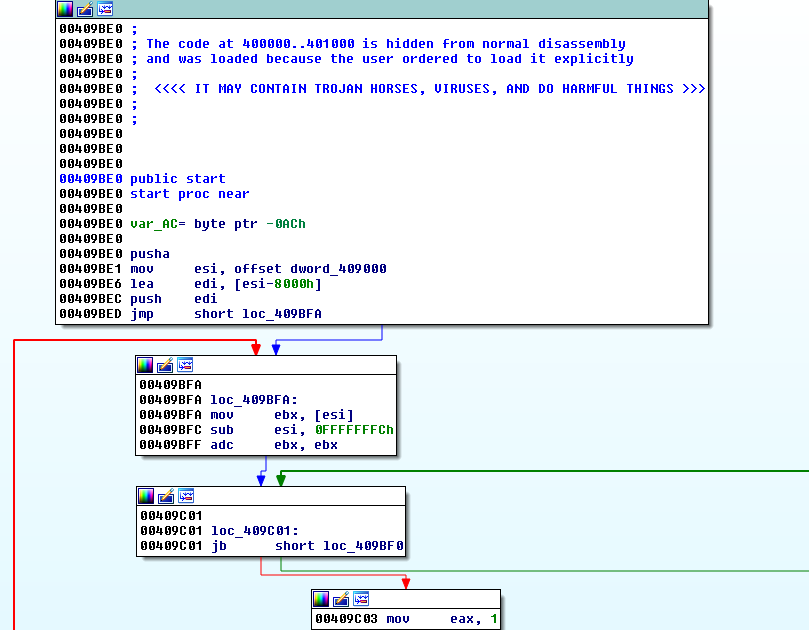This screenshot has width=809, height=630.
Task: Select loc_409BF0 in the jb instruction
Action: tap(363, 546)
